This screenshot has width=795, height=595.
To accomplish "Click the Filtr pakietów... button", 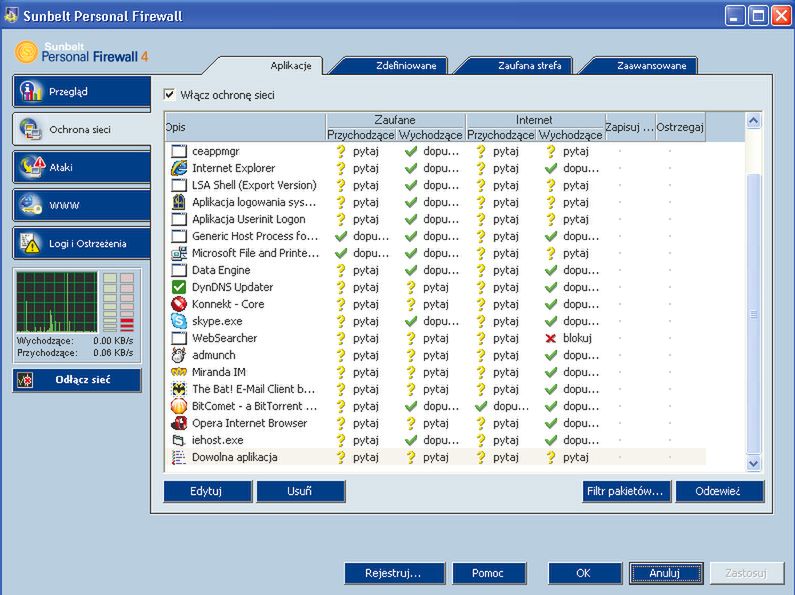I will coord(626,491).
